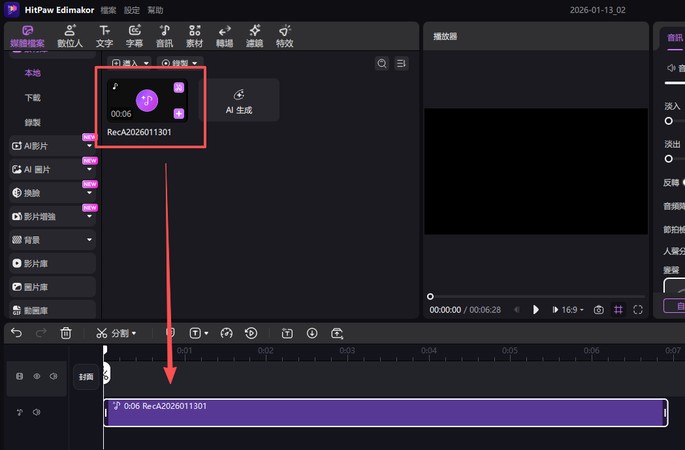Viewport: 685px width, 450px height.
Task: Click the delete trash icon in the timeline toolbar
Action: [x=66, y=333]
